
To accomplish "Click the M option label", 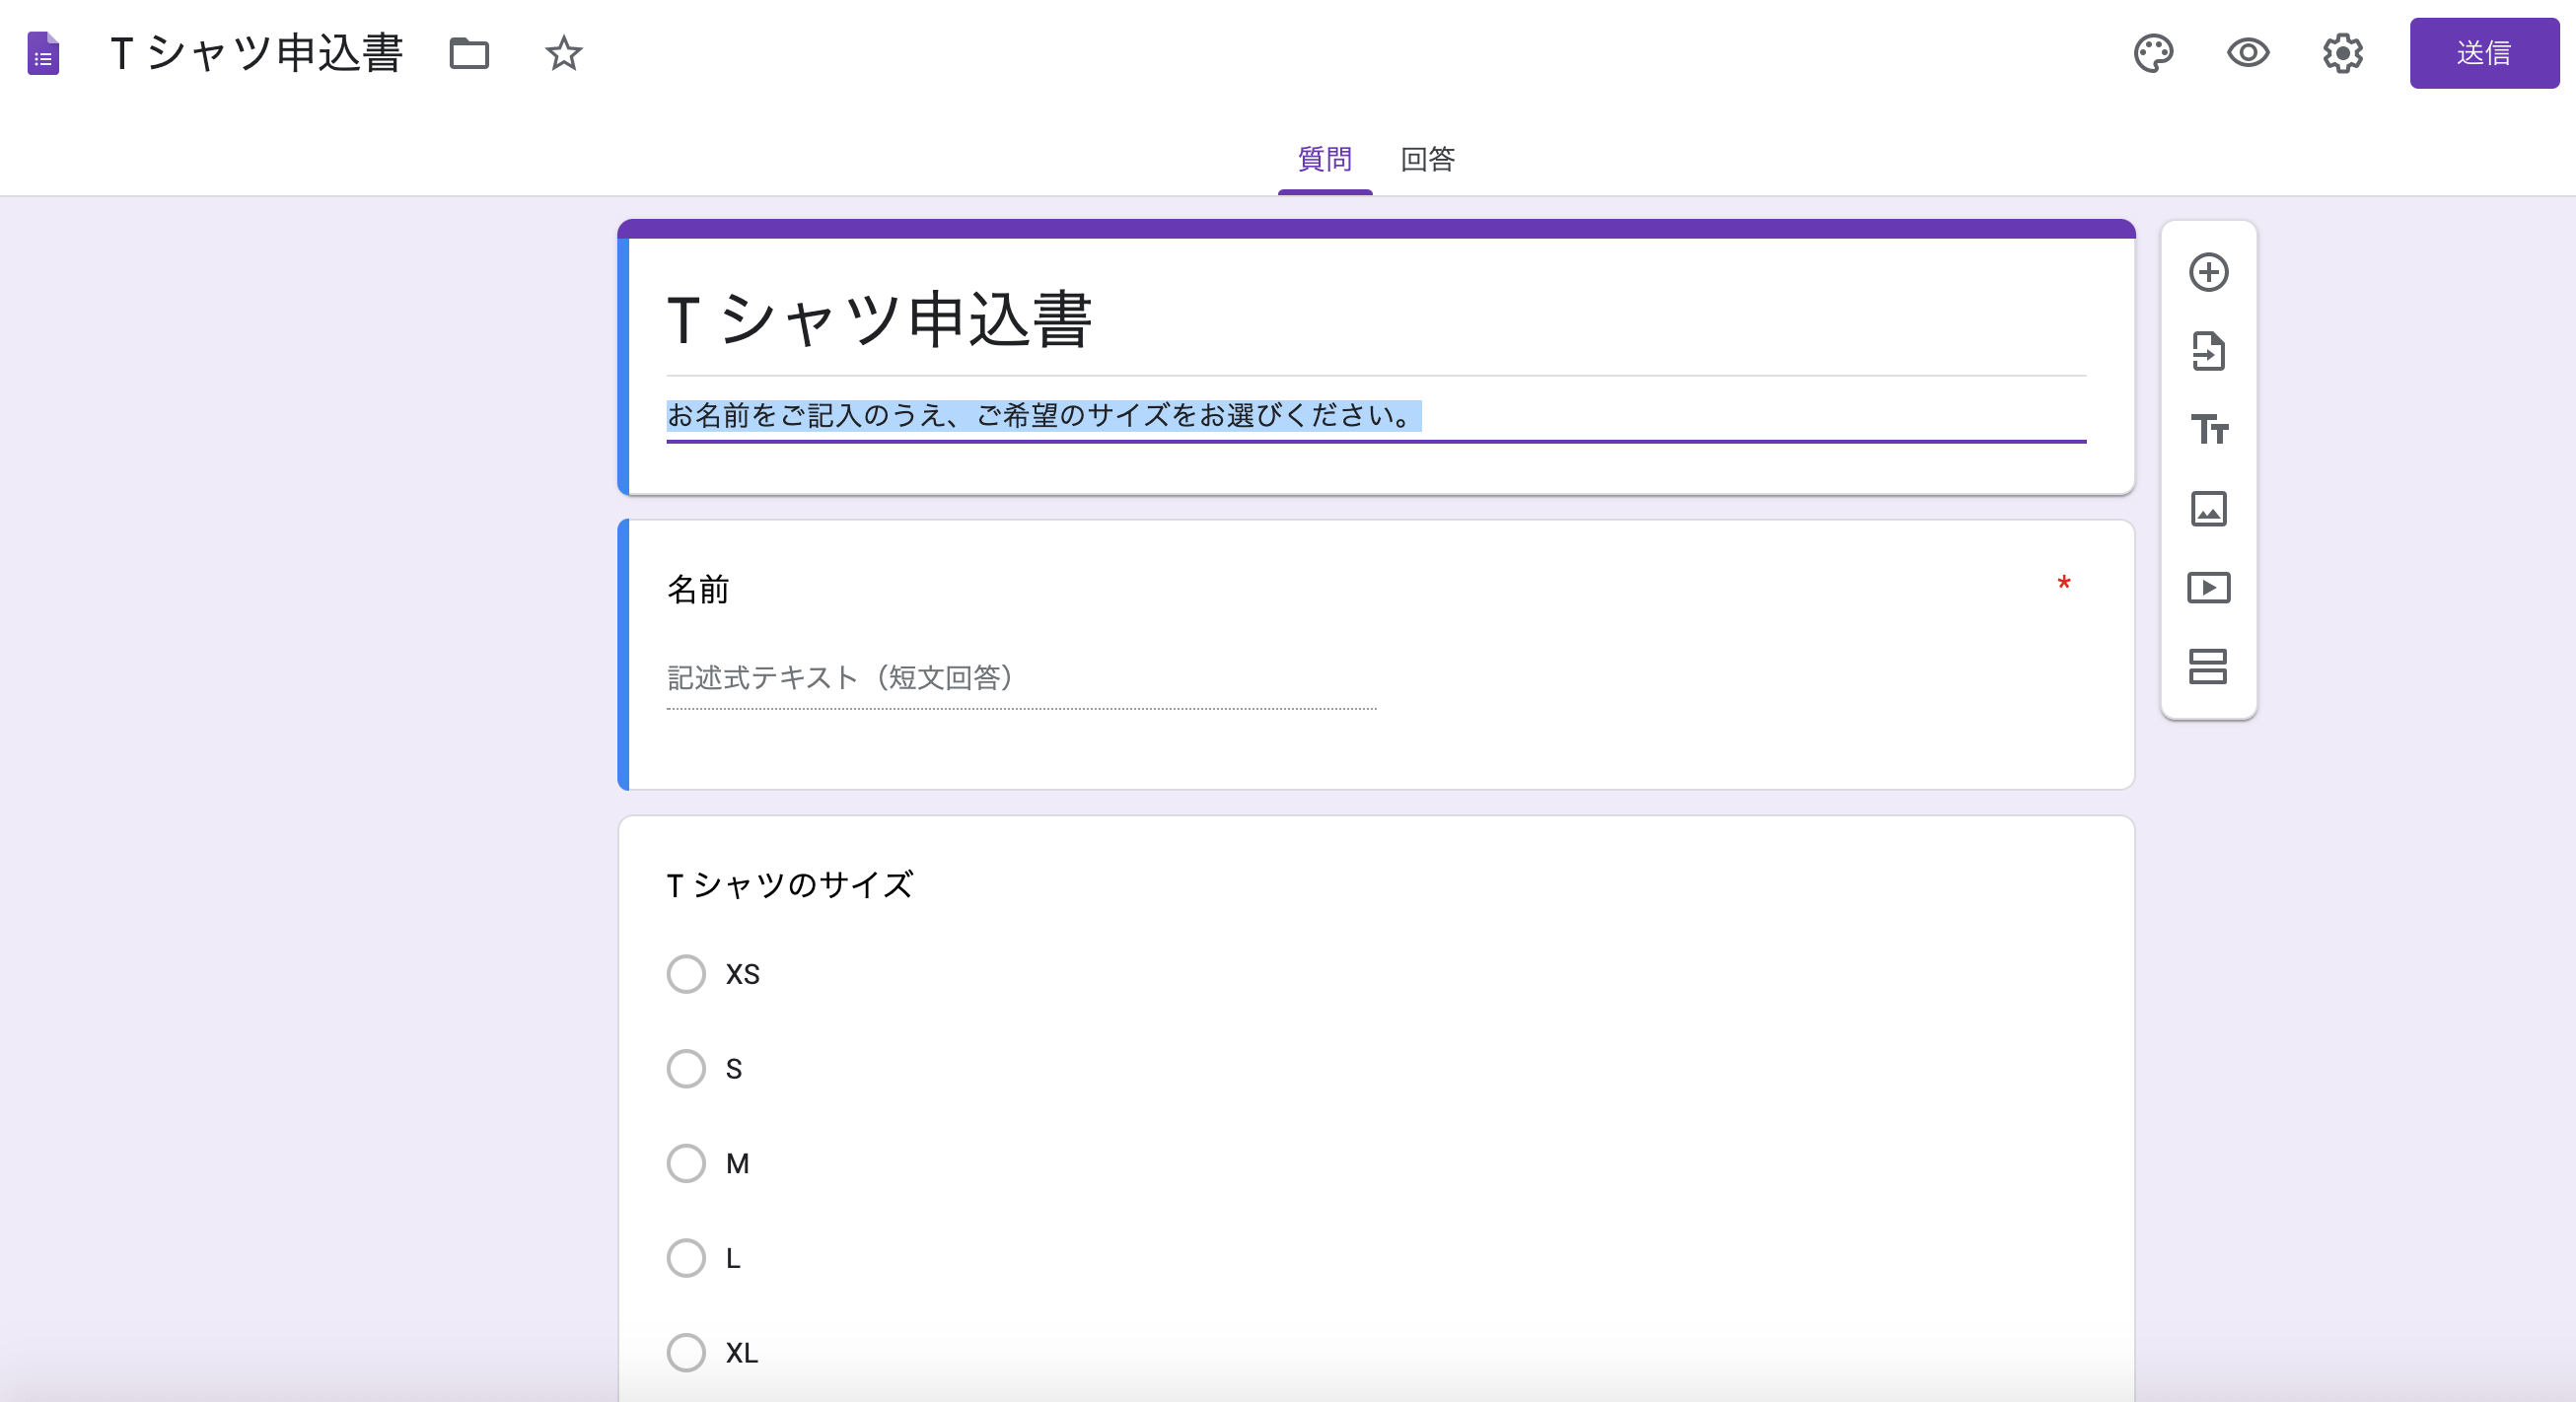I will tap(737, 1163).
